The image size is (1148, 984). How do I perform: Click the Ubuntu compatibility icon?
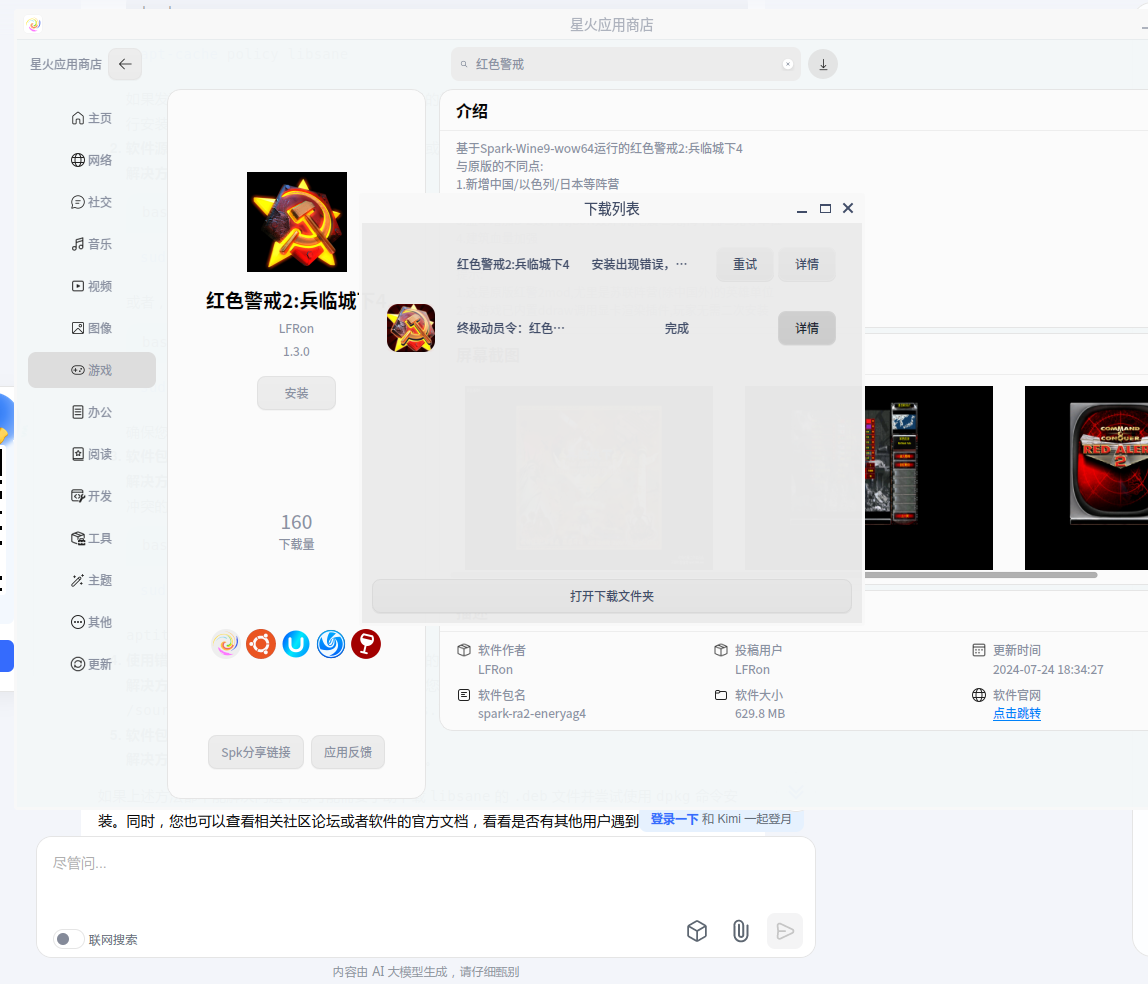tap(261, 644)
